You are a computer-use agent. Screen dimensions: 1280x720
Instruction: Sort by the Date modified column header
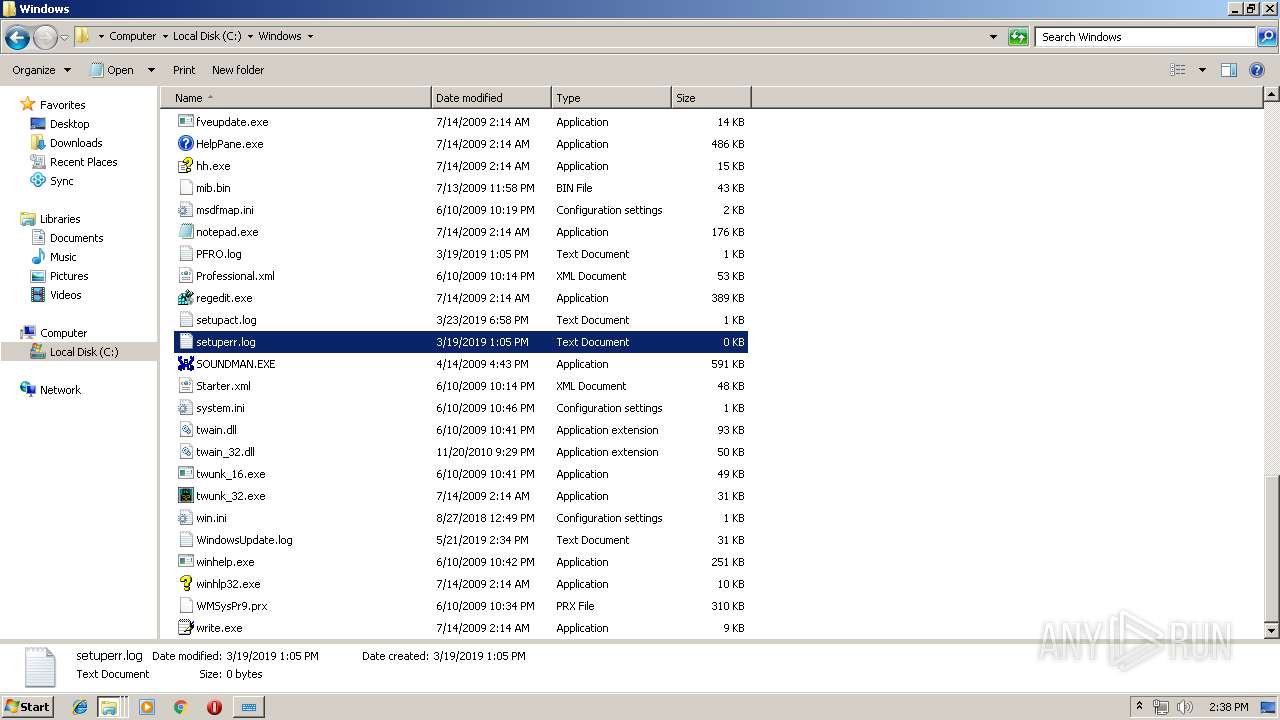(x=491, y=98)
